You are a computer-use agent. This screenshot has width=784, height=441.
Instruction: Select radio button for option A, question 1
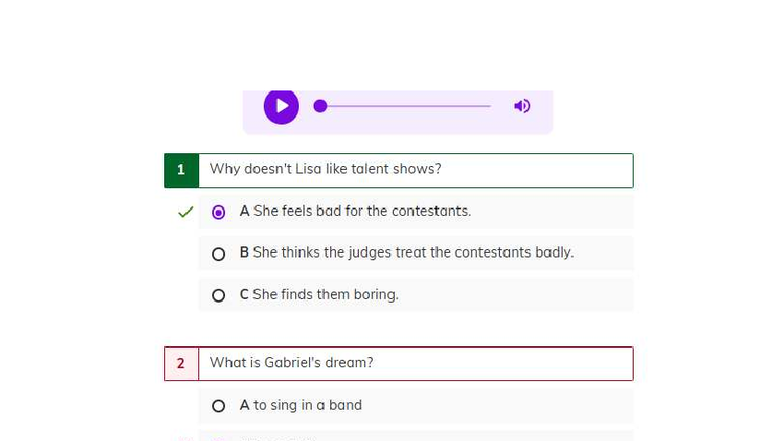pos(218,212)
